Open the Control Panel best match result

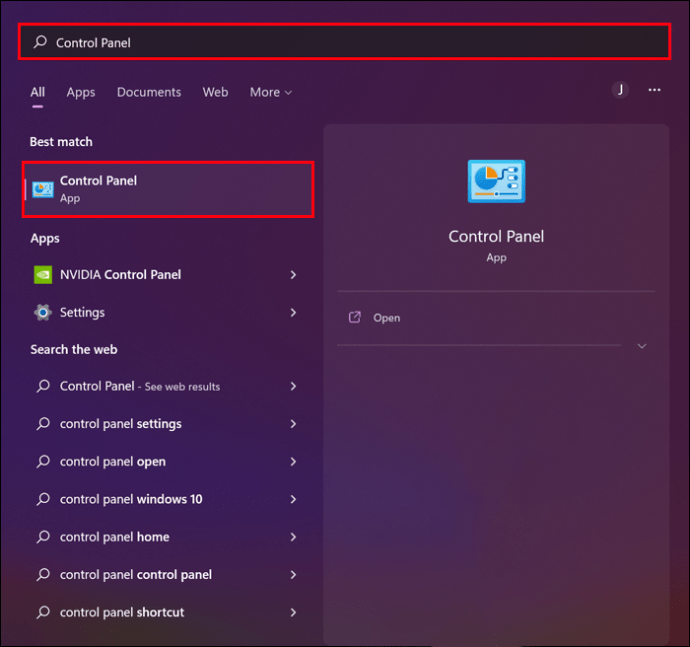point(168,189)
